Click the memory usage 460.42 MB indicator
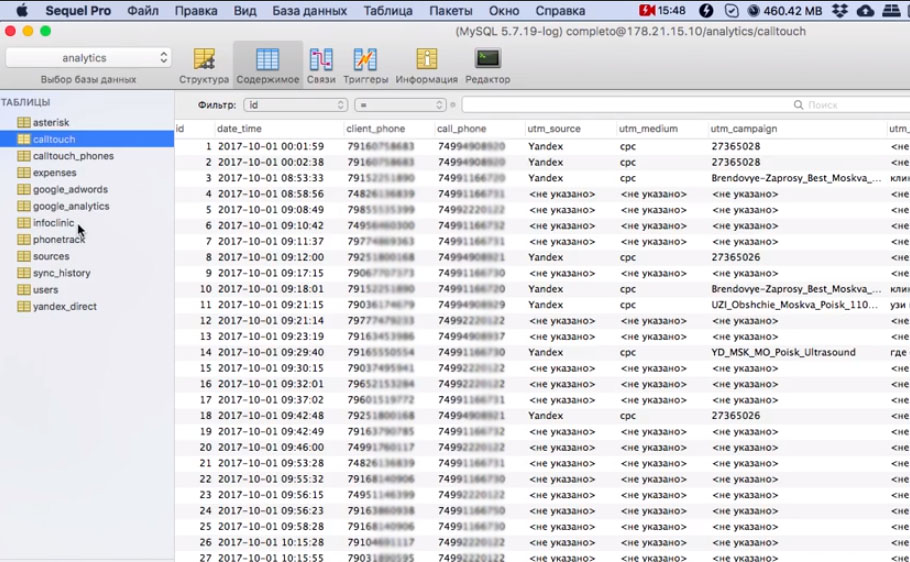 point(785,10)
